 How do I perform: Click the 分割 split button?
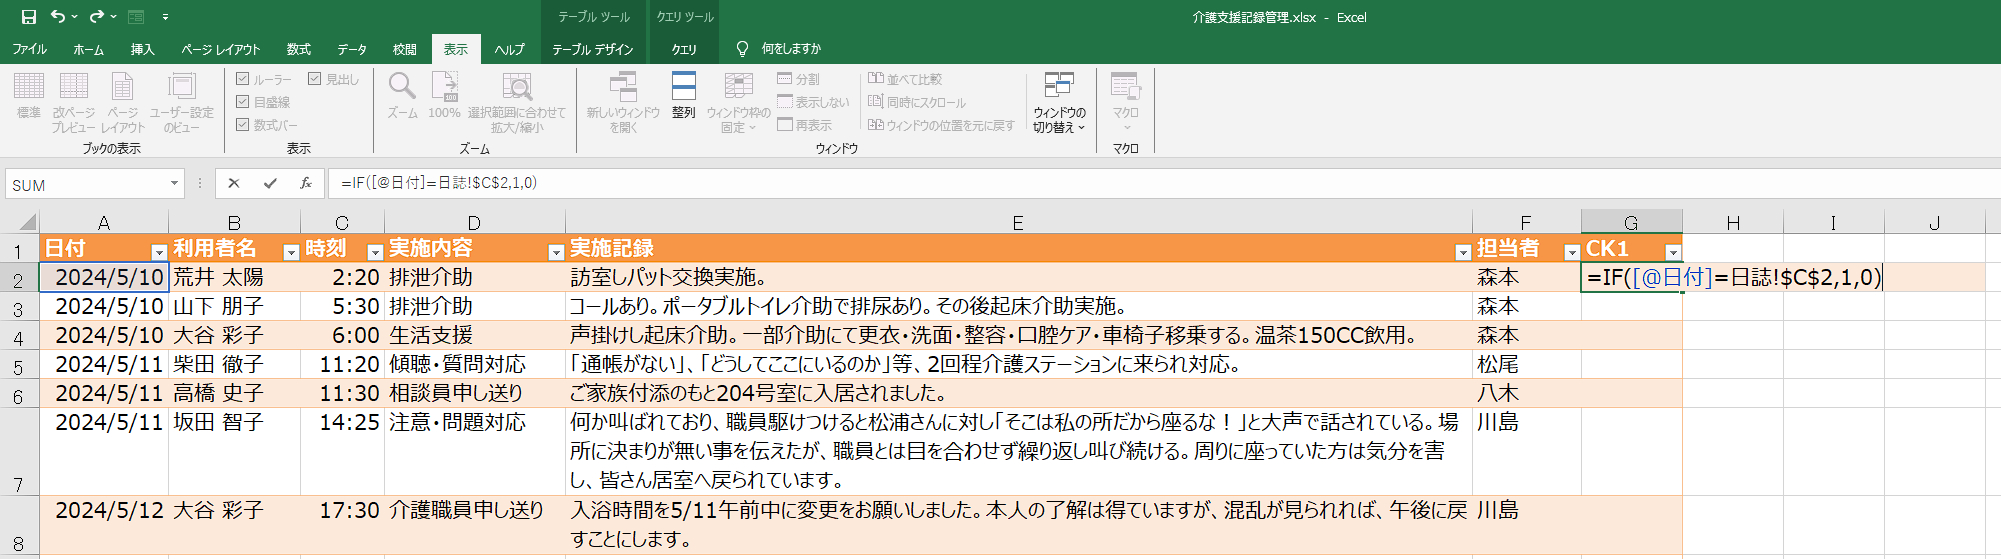pyautogui.click(x=799, y=79)
